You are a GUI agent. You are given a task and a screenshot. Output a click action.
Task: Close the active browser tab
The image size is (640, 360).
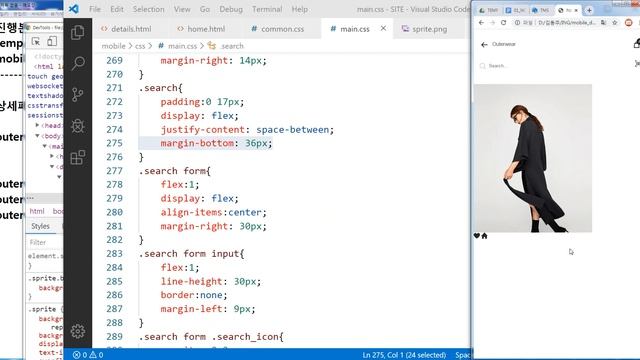point(576,10)
